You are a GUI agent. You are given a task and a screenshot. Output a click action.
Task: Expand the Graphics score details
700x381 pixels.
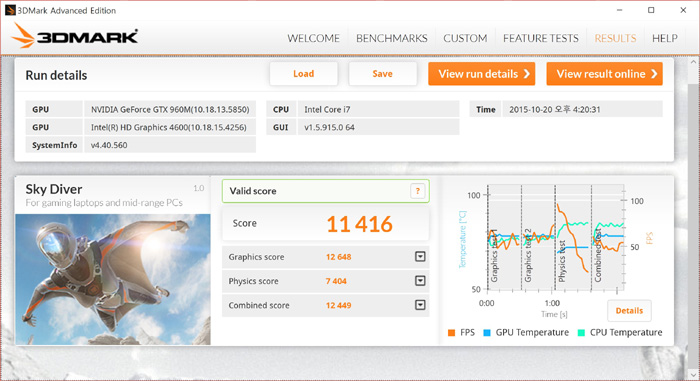[420, 257]
